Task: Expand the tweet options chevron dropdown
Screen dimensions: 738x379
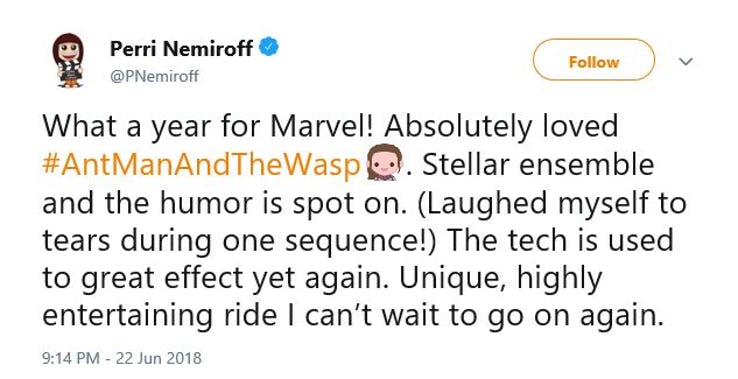Action: [686, 62]
